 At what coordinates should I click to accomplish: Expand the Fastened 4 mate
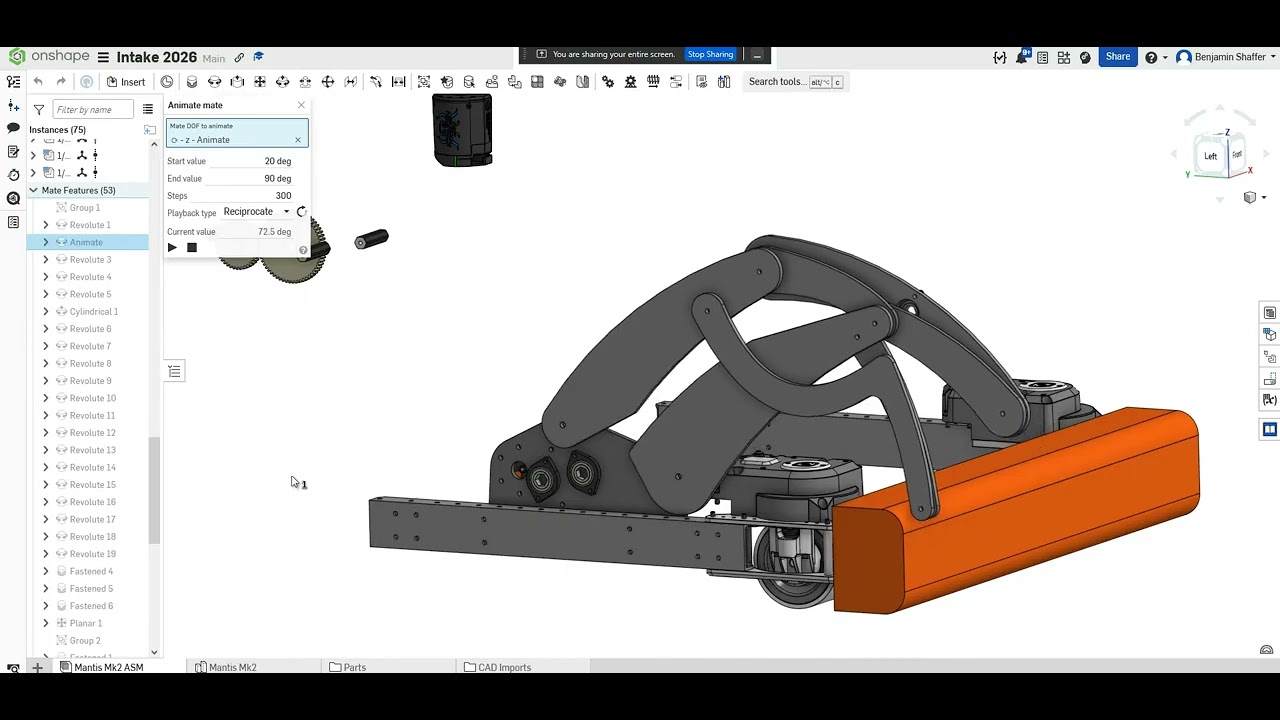coord(45,571)
